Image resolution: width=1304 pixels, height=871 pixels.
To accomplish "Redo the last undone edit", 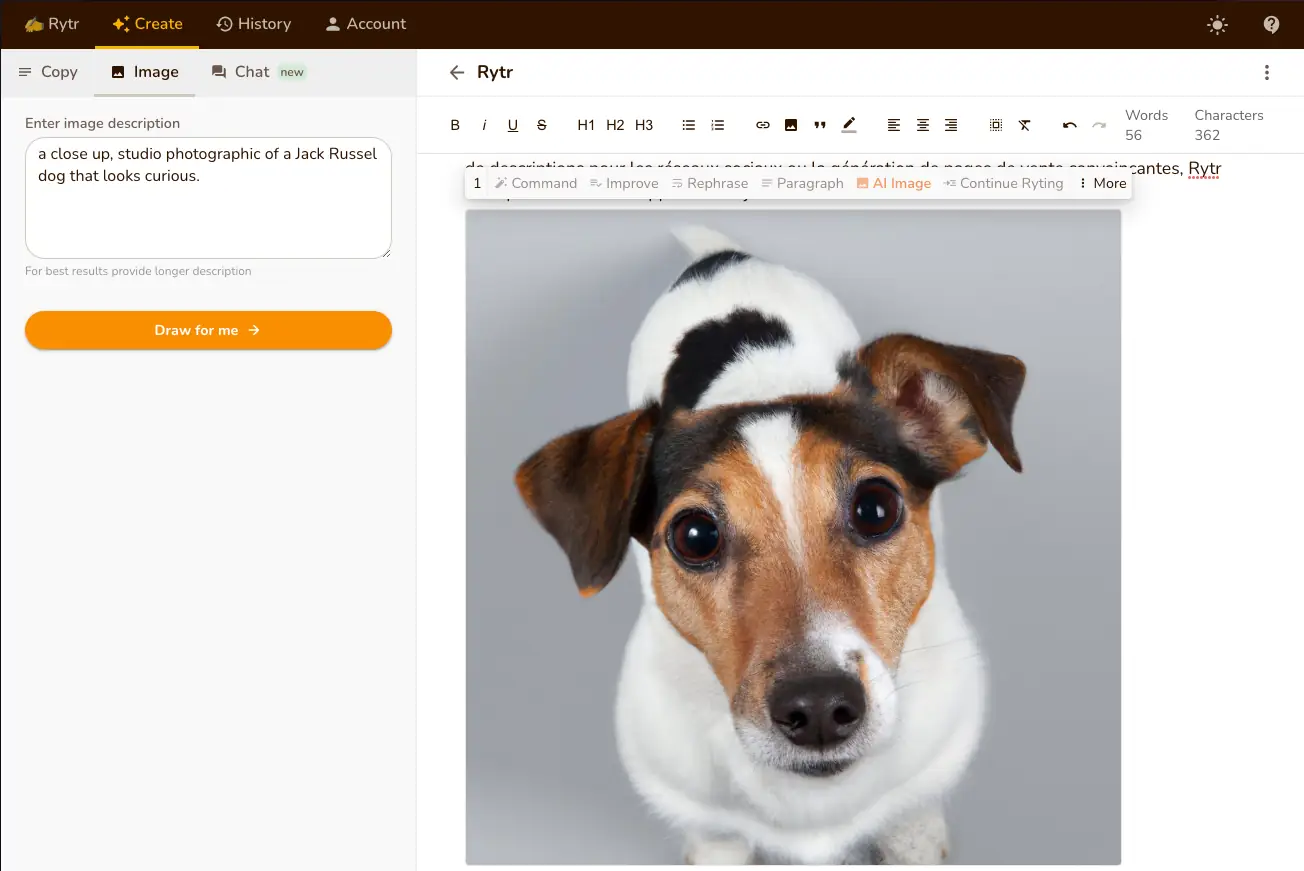I will pos(1099,125).
